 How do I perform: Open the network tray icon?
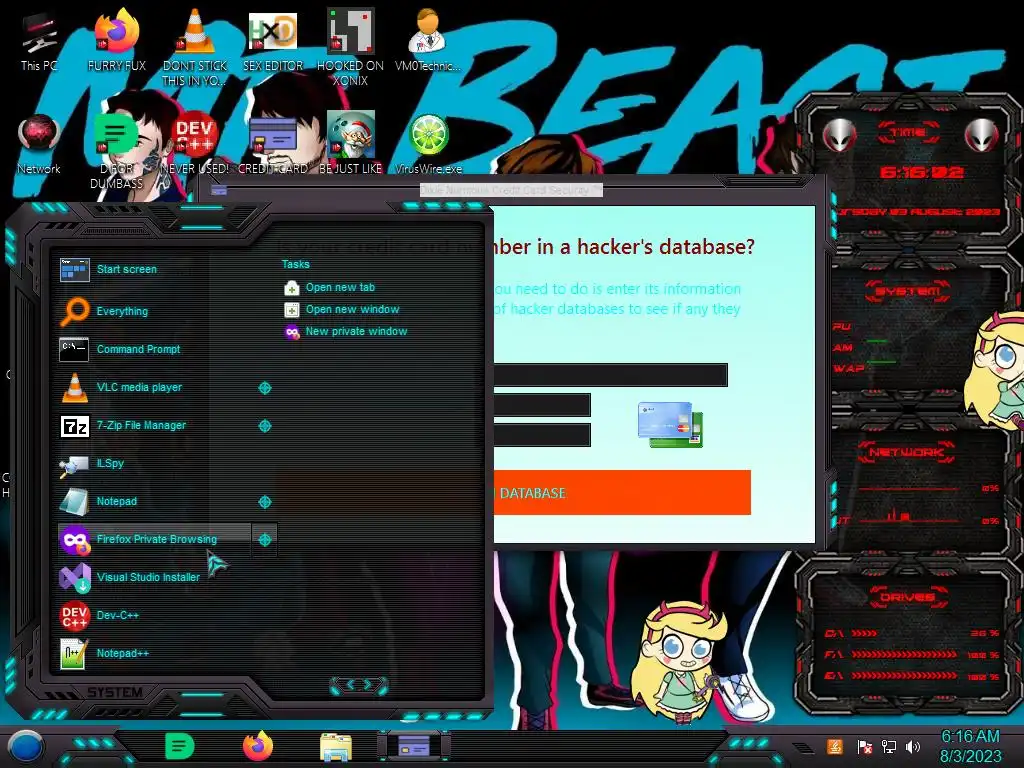(x=889, y=746)
